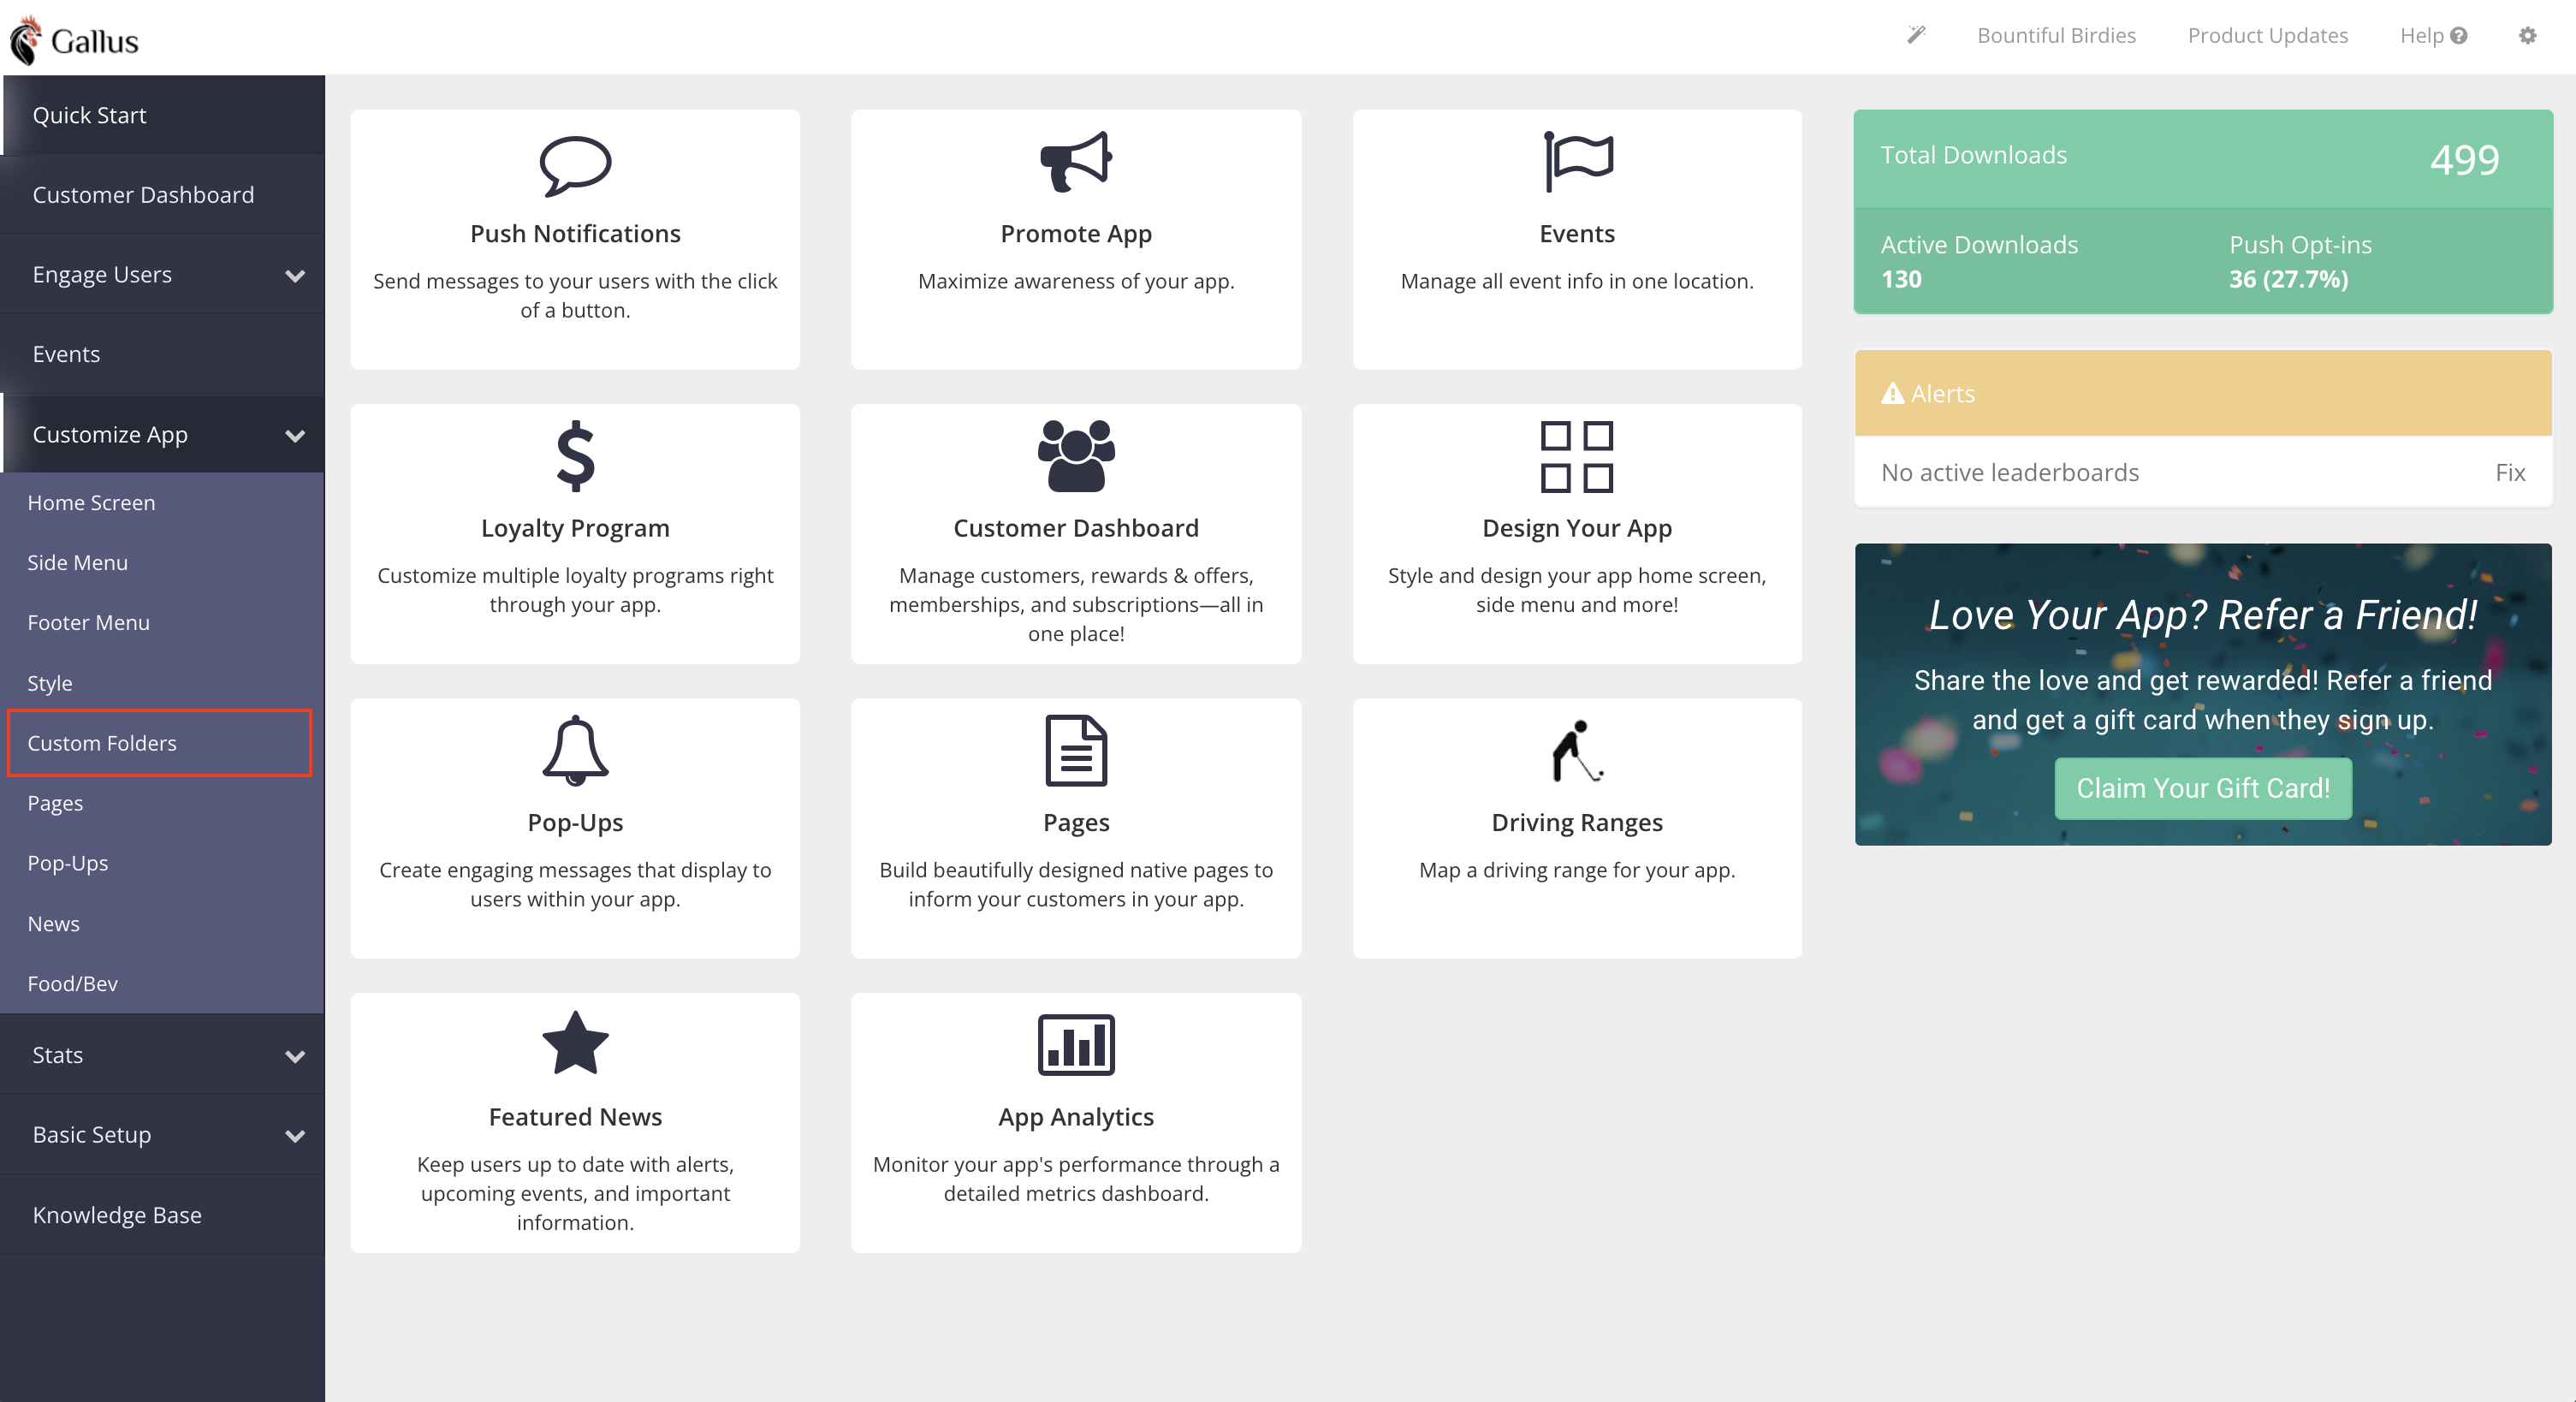Click the Loyalty Program dollar sign icon
This screenshot has height=1402, width=2576.
coord(575,455)
